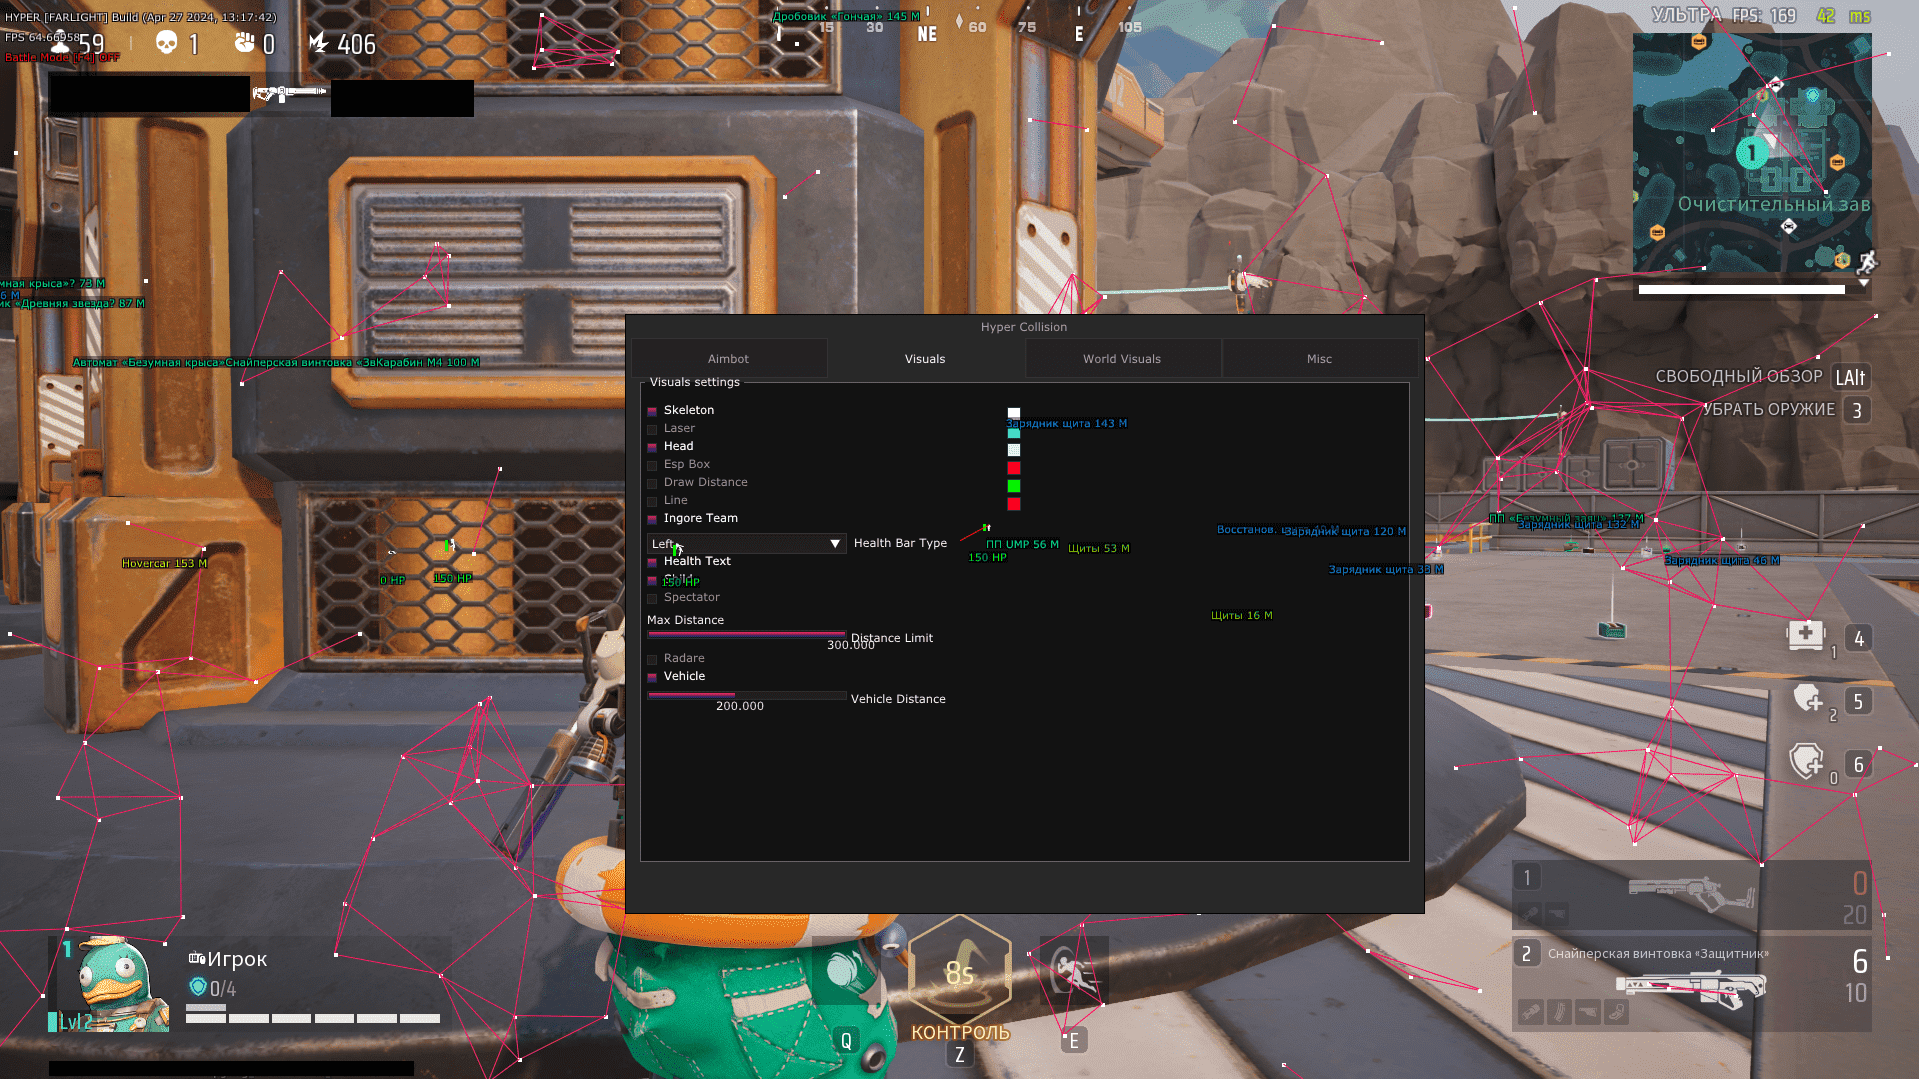Viewport: 1919px width, 1079px height.
Task: Open the Health Bar Type dropdown
Action: [745, 543]
